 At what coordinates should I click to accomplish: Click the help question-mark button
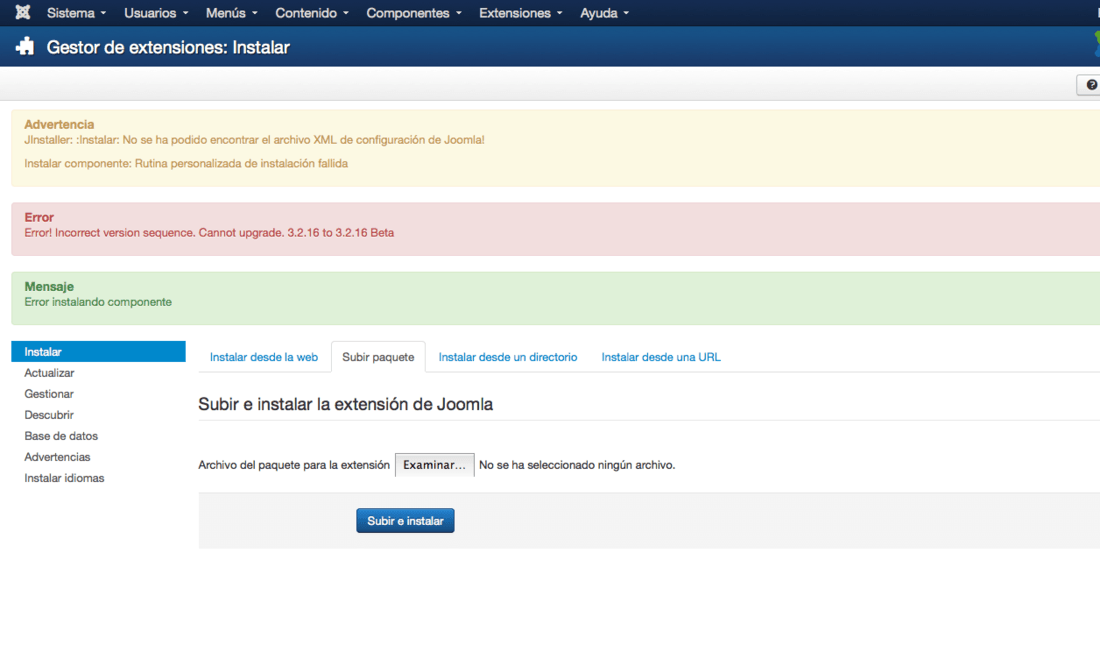coord(1089,85)
